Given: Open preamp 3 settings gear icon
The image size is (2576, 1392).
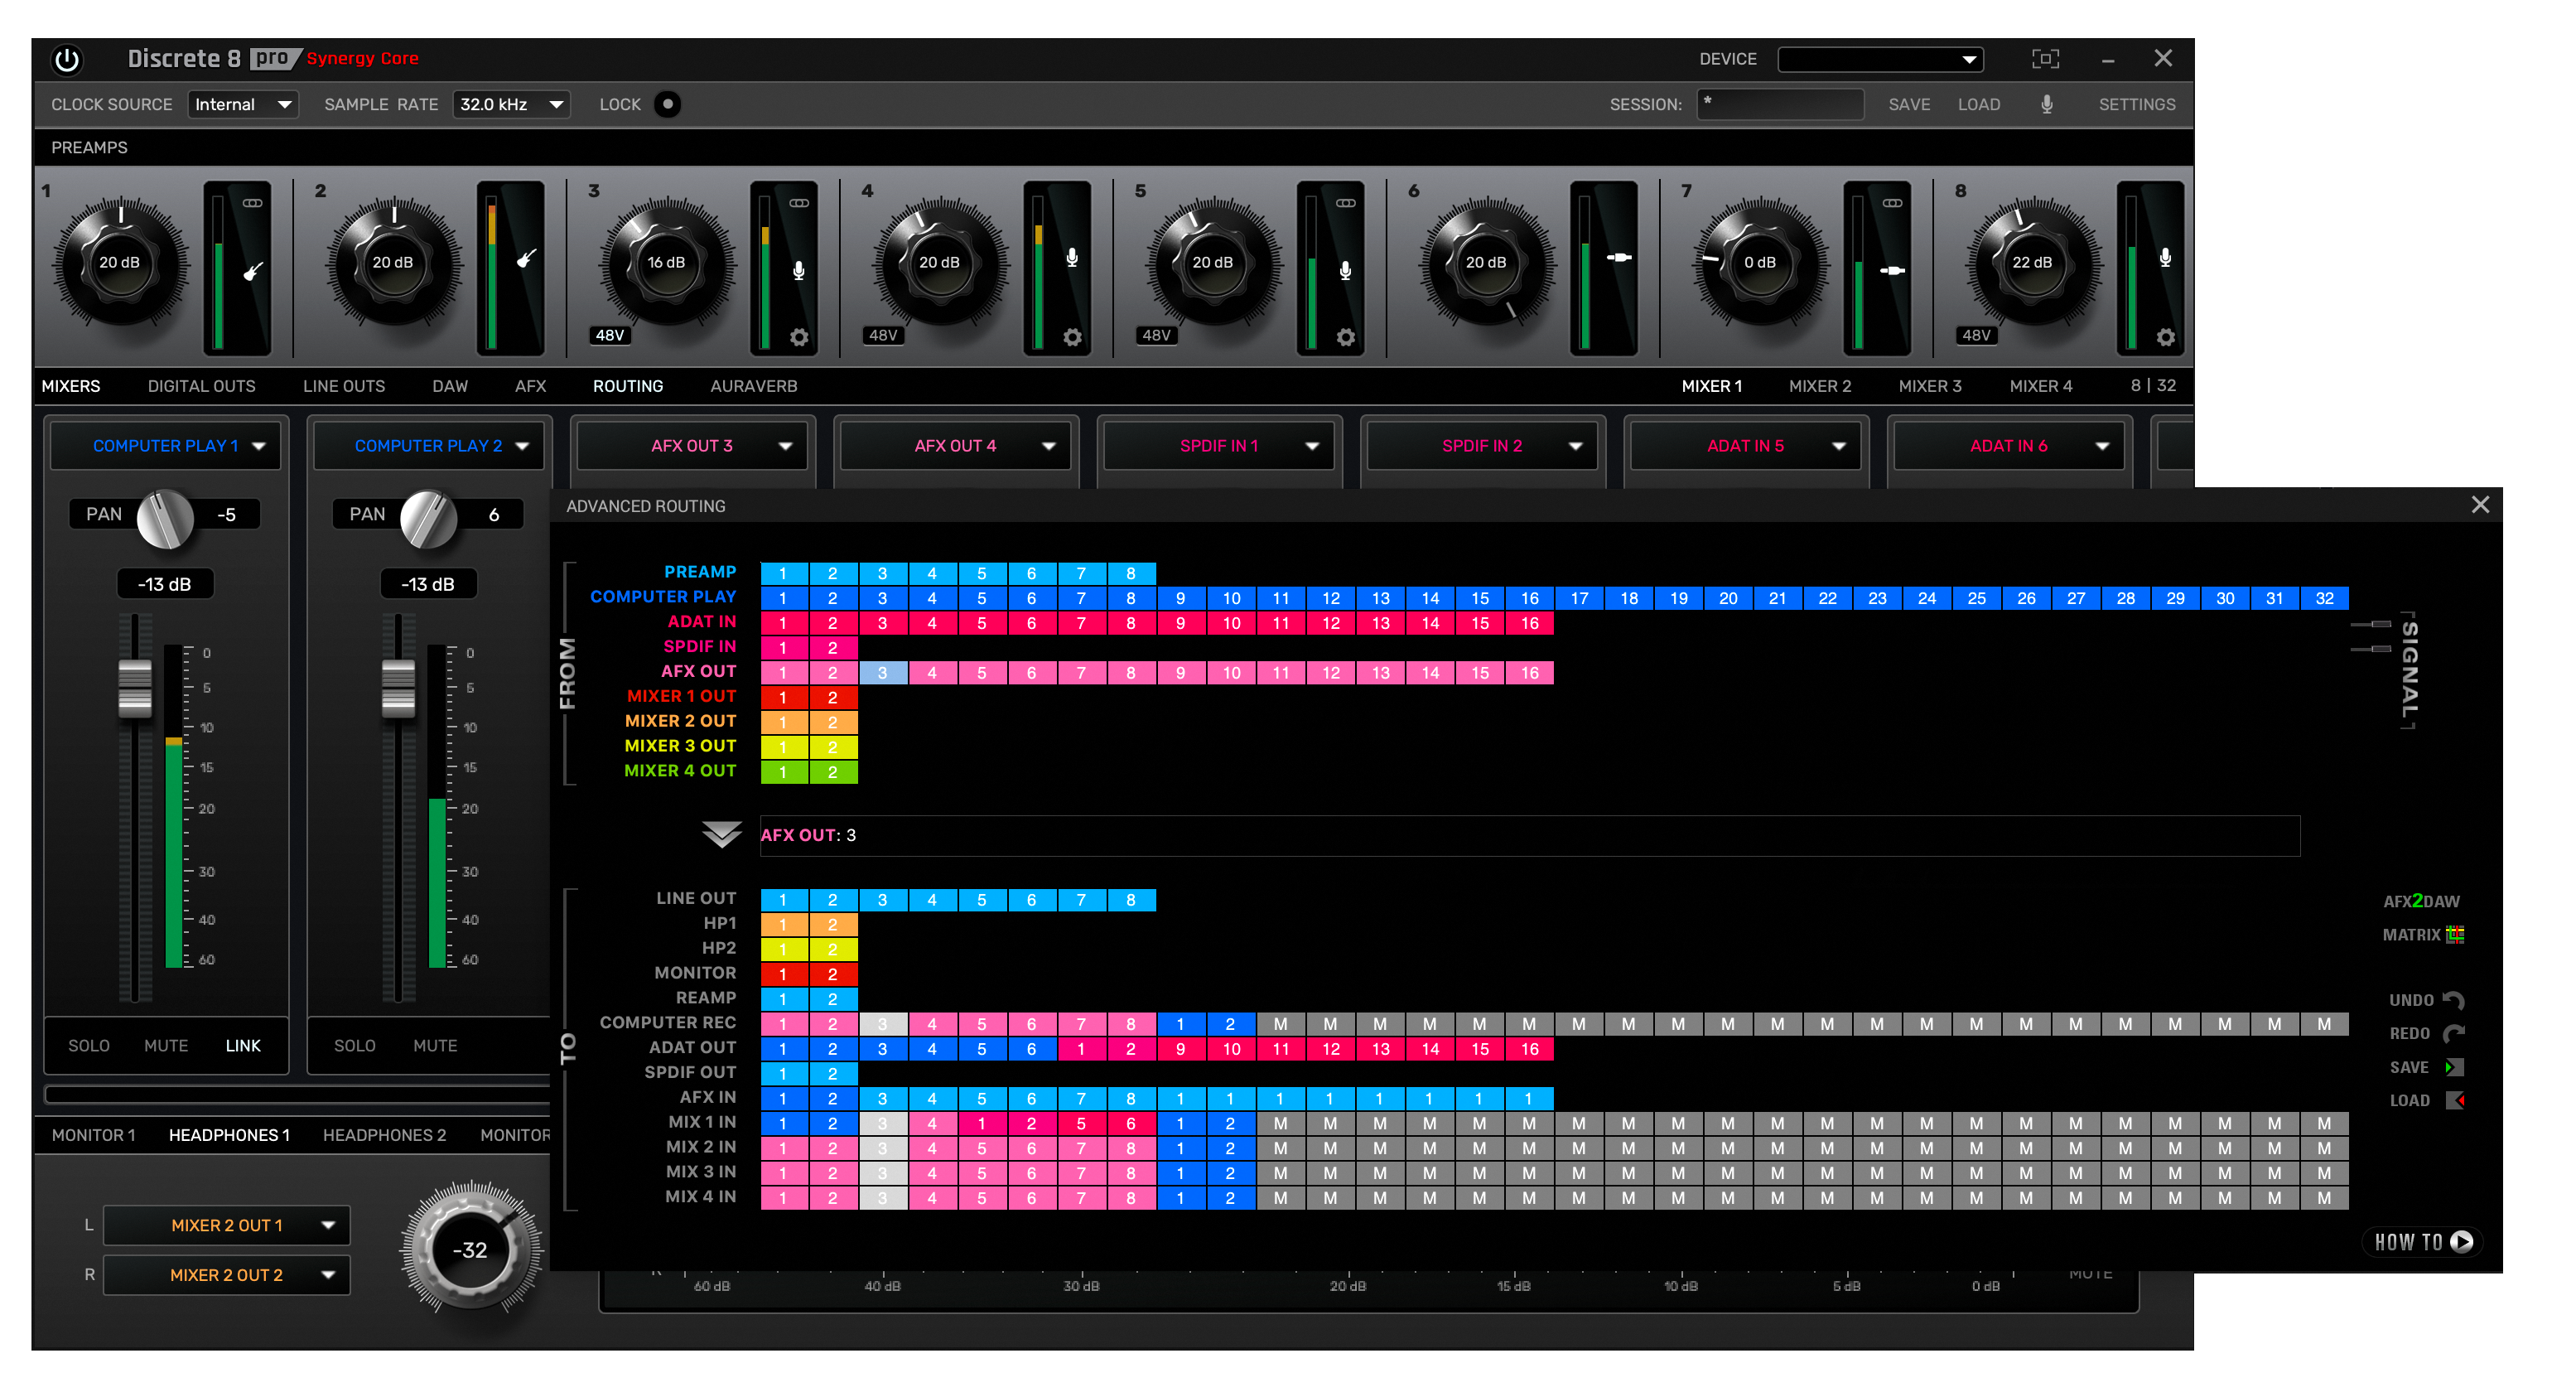Looking at the screenshot, I should pyautogui.click(x=799, y=337).
